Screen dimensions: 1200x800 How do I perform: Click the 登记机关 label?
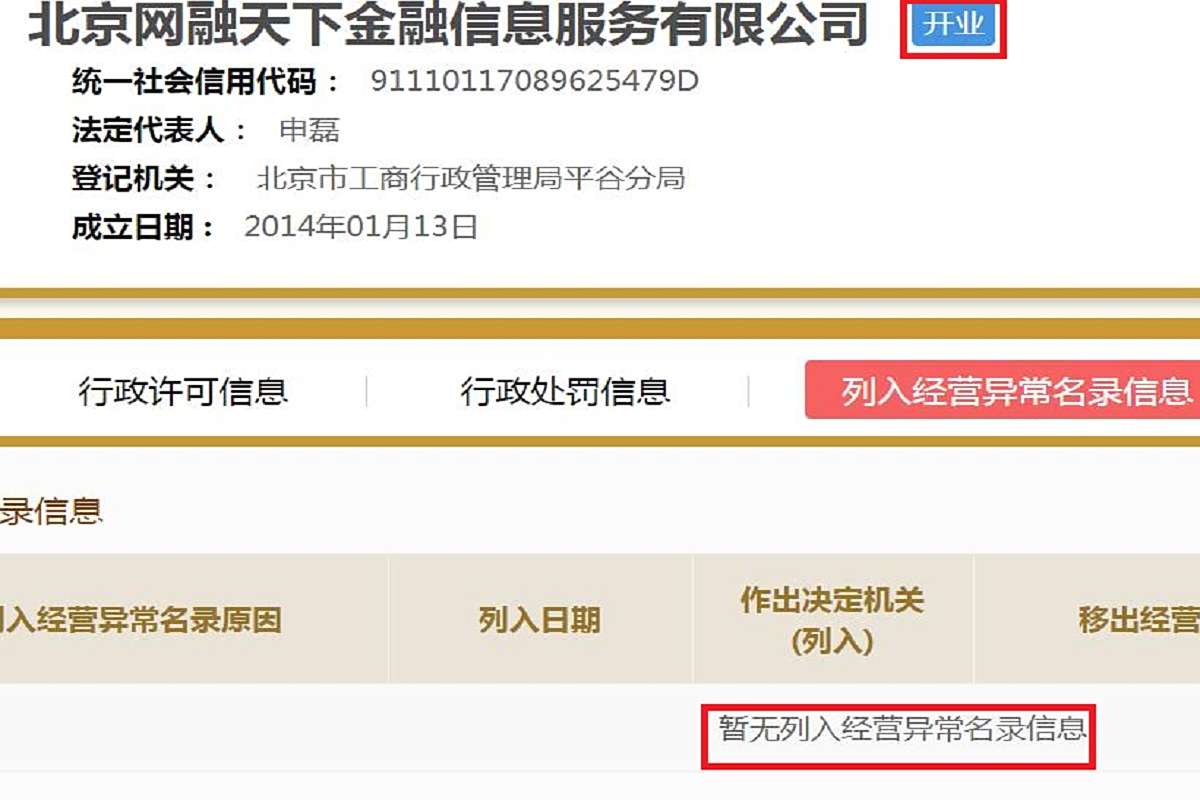(x=145, y=179)
